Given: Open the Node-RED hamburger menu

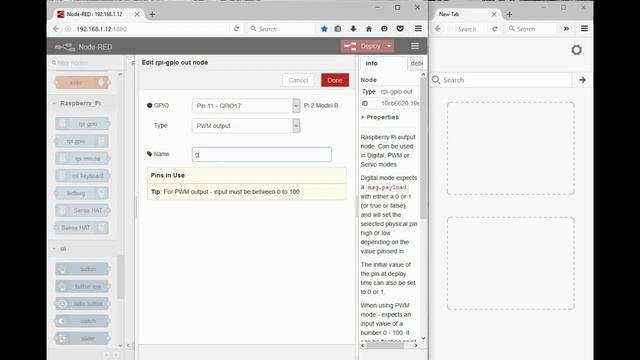Looking at the screenshot, I should click(x=415, y=46).
